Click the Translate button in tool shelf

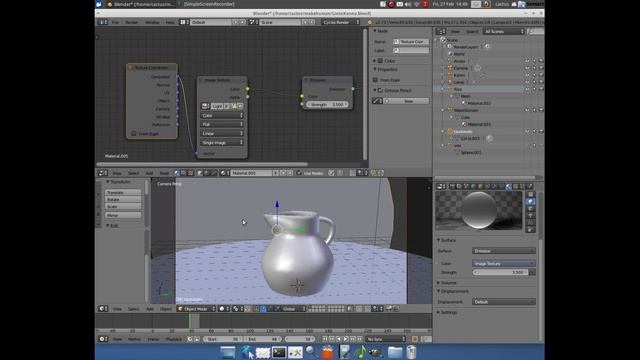pyautogui.click(x=123, y=192)
